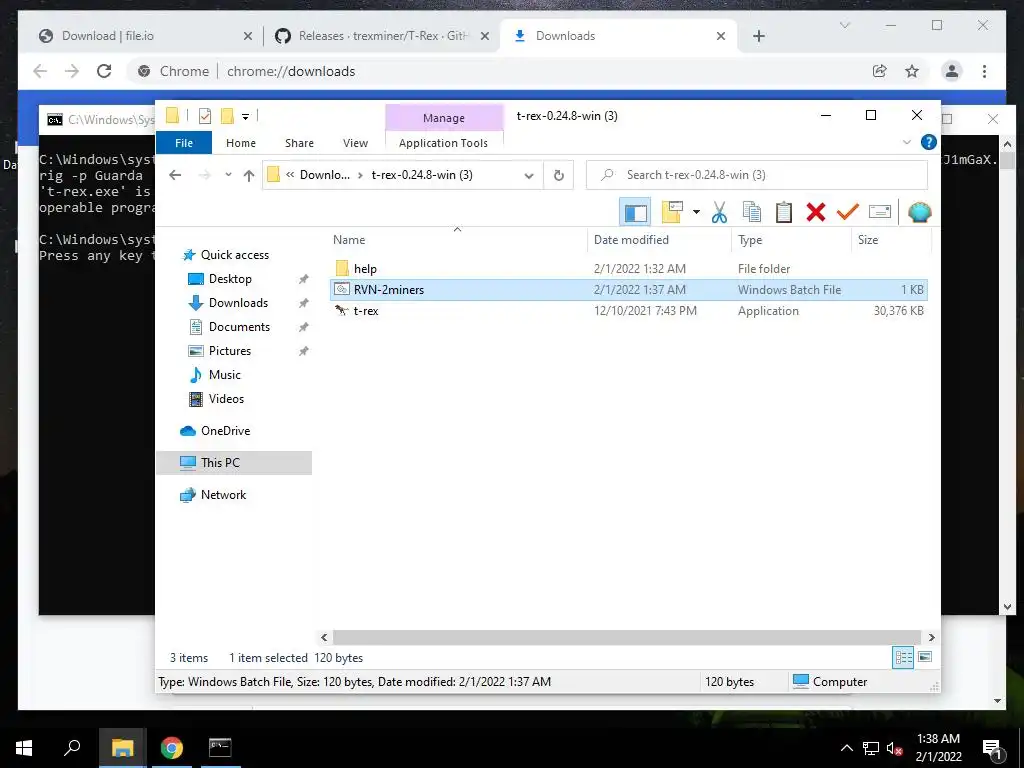This screenshot has width=1024, height=768.
Task: Open Quick access in navigation pane
Action: pos(234,255)
